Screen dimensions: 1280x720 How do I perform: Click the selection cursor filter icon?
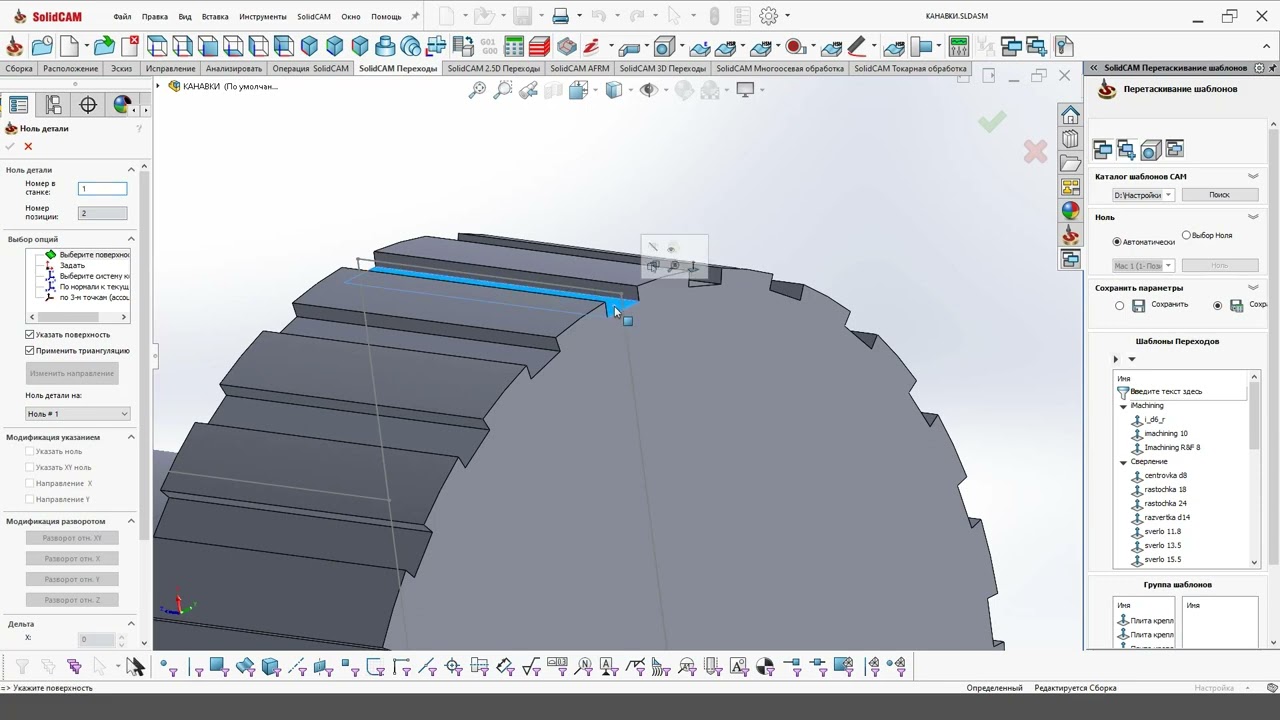(x=135, y=667)
